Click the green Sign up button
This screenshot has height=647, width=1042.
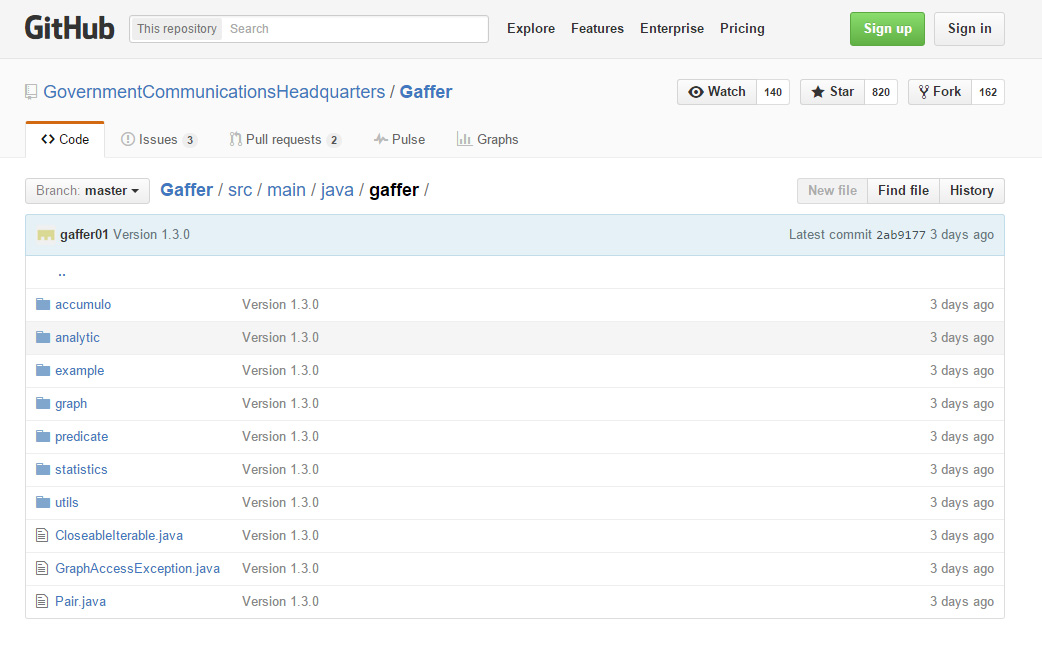(887, 29)
